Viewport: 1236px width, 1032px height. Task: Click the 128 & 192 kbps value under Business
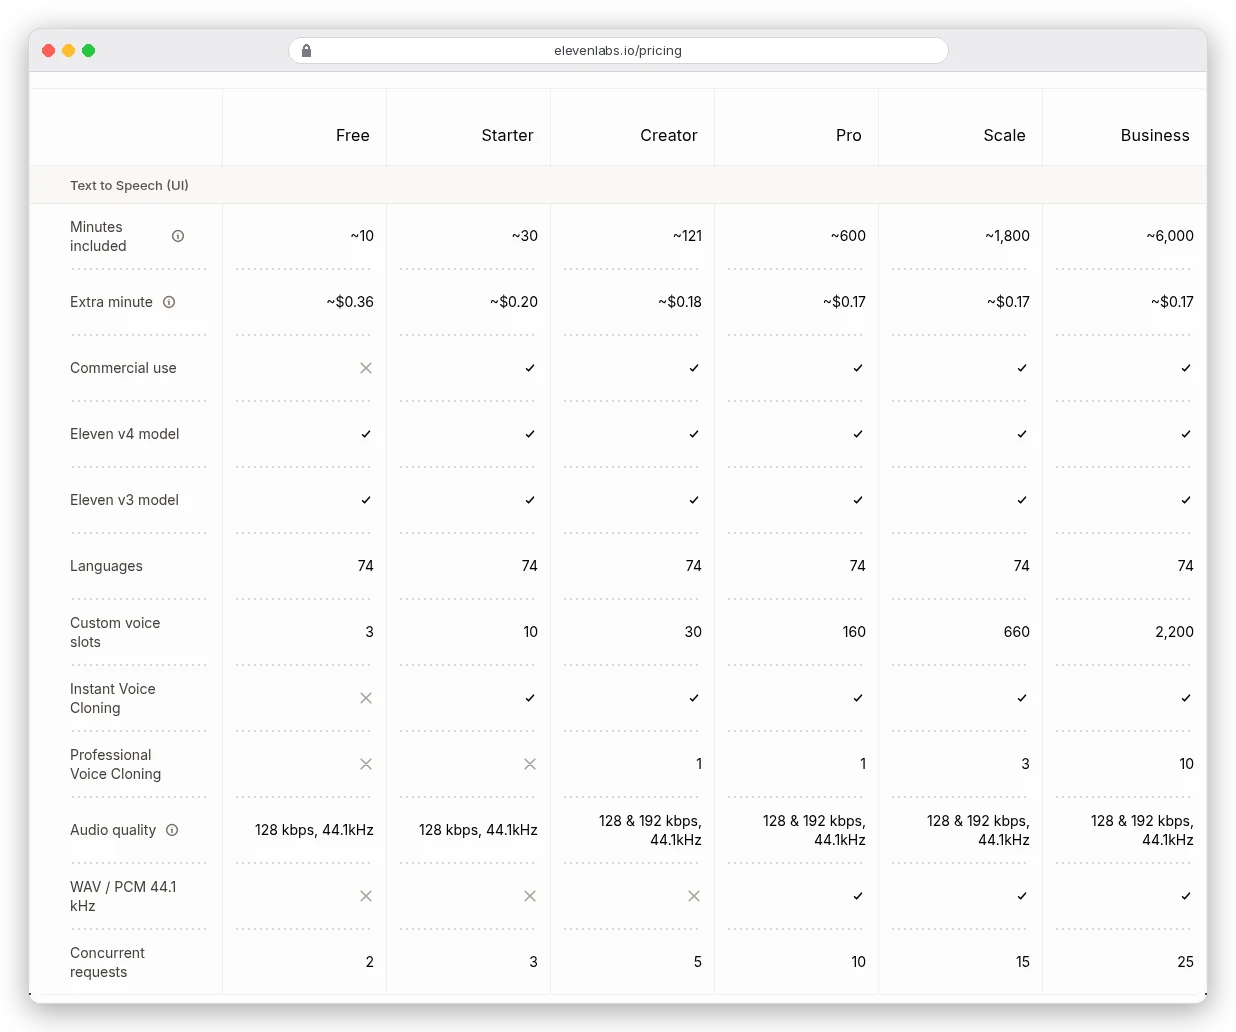(x=1142, y=830)
